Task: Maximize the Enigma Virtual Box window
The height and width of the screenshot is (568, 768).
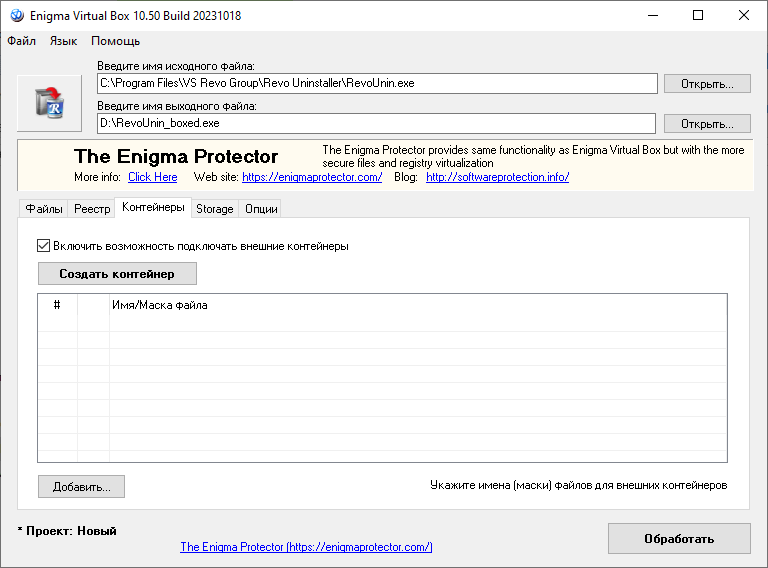Action: point(698,16)
